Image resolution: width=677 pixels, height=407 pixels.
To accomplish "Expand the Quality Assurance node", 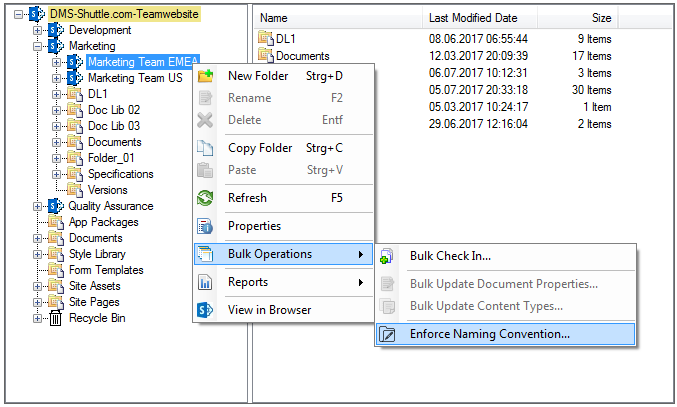I will point(38,206).
